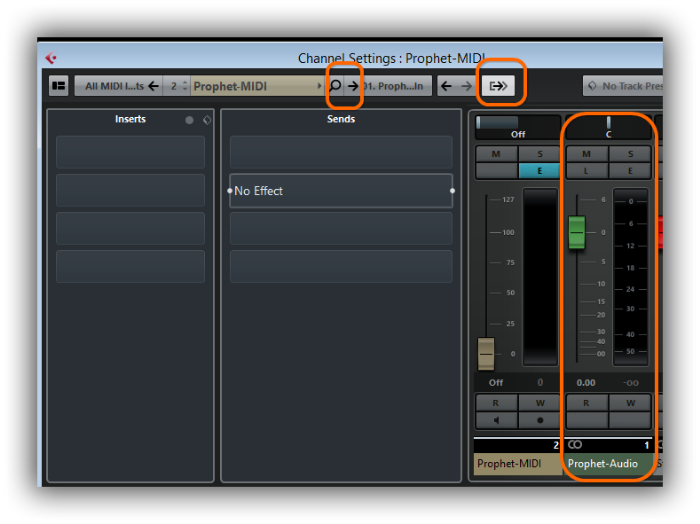
Task: Select the Inserts section header
Action: coord(130,119)
